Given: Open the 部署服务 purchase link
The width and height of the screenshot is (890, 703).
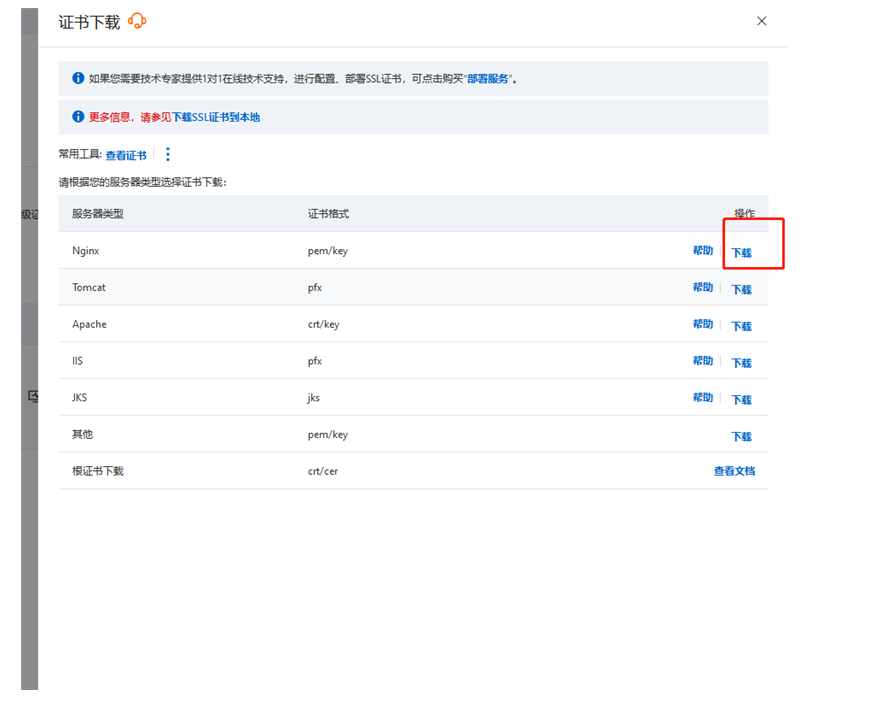Looking at the screenshot, I should point(489,79).
